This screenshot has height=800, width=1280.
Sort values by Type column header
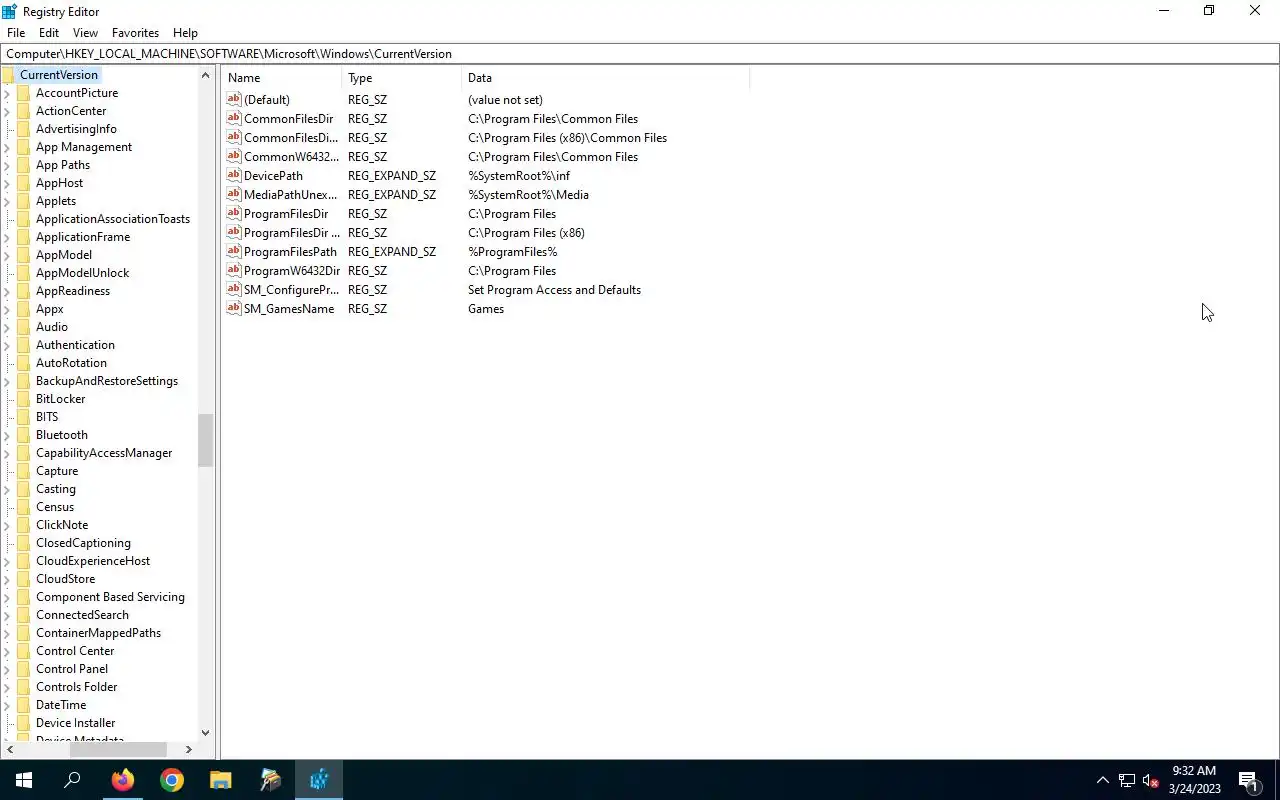point(402,78)
